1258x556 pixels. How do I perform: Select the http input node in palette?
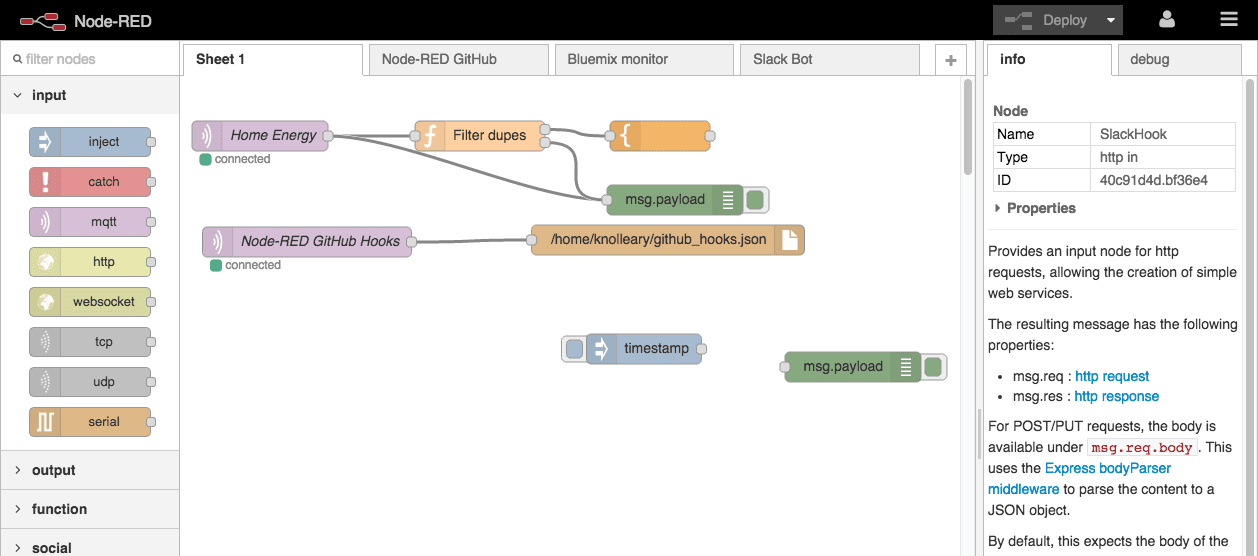coord(90,262)
